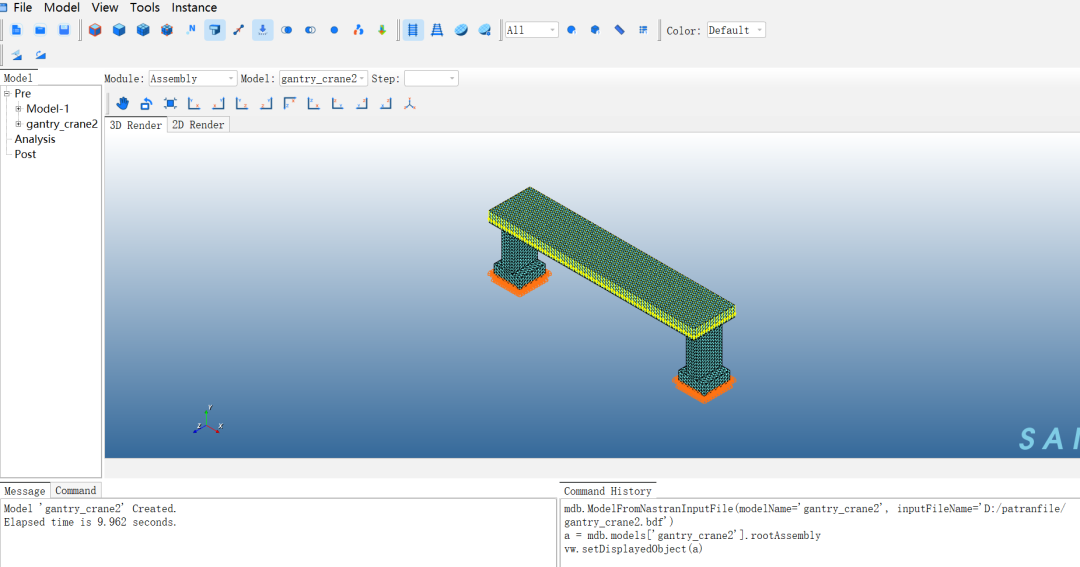Click the second overlapping ovals icon
The image size is (1080, 567).
click(311, 30)
